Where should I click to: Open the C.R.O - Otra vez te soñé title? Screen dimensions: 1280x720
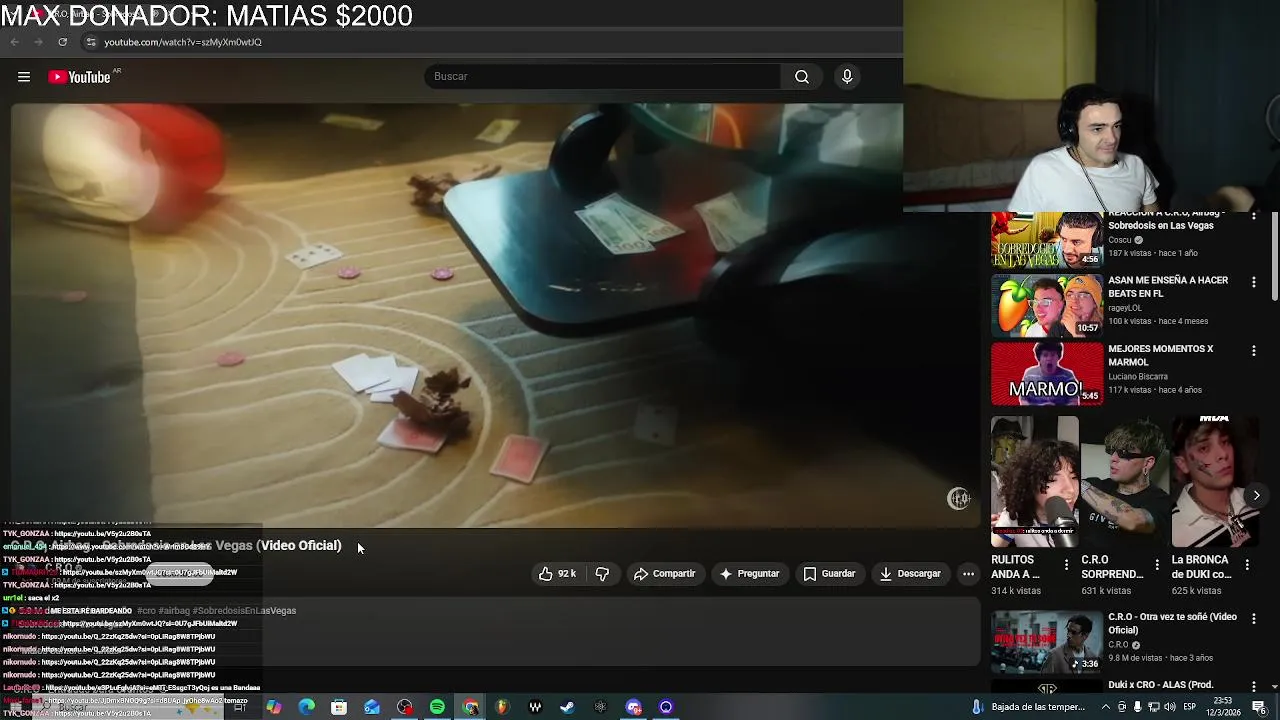[1172, 623]
